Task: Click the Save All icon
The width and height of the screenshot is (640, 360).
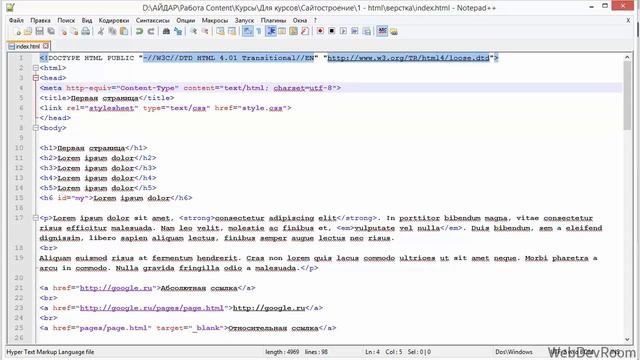Action: coord(51,31)
